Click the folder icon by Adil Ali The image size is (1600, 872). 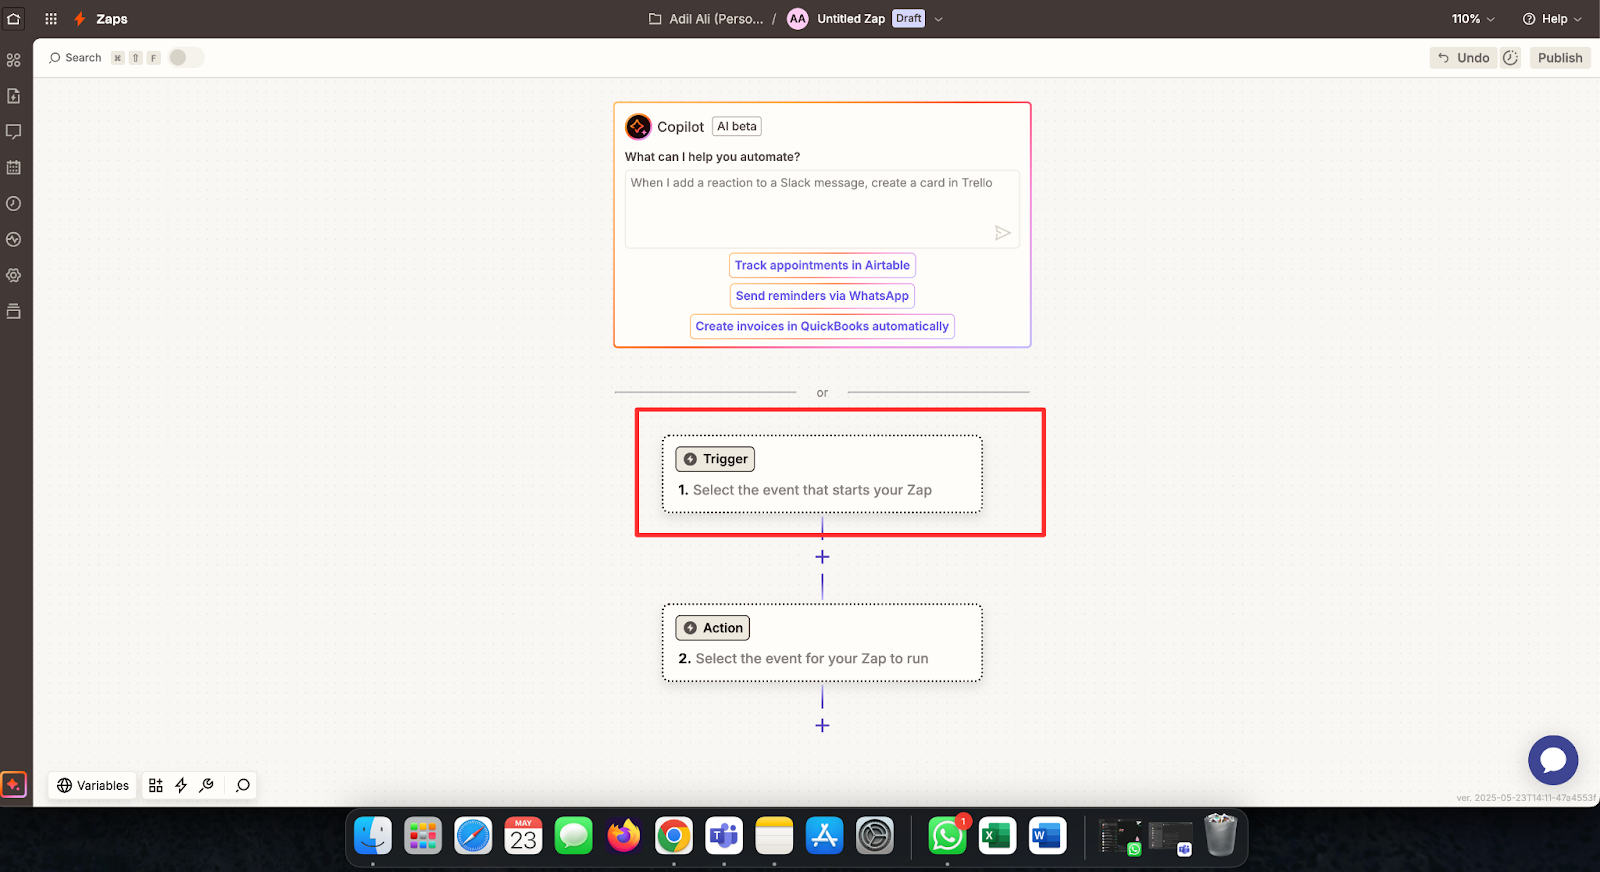(655, 19)
